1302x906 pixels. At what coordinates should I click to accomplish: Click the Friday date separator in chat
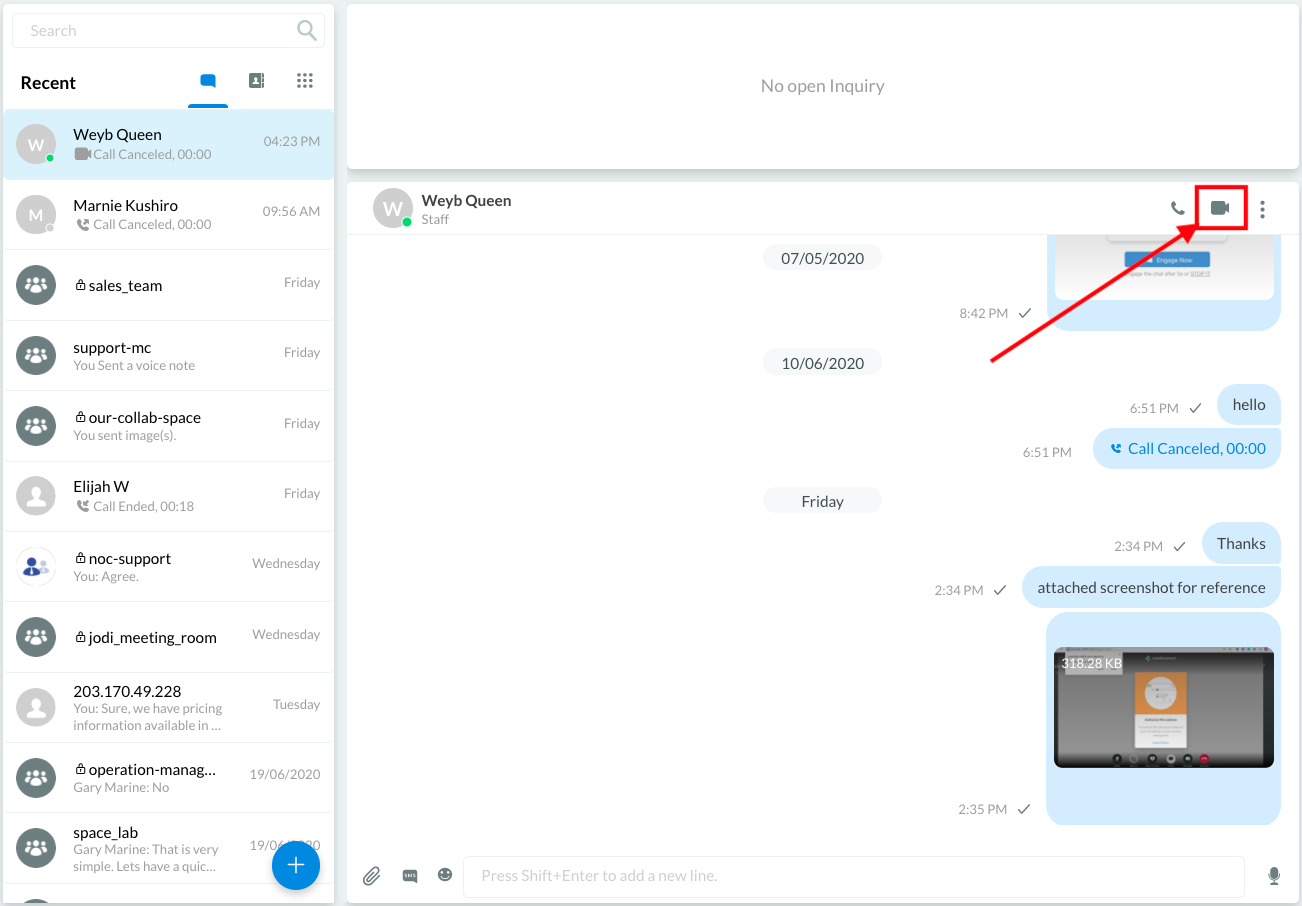[822, 501]
